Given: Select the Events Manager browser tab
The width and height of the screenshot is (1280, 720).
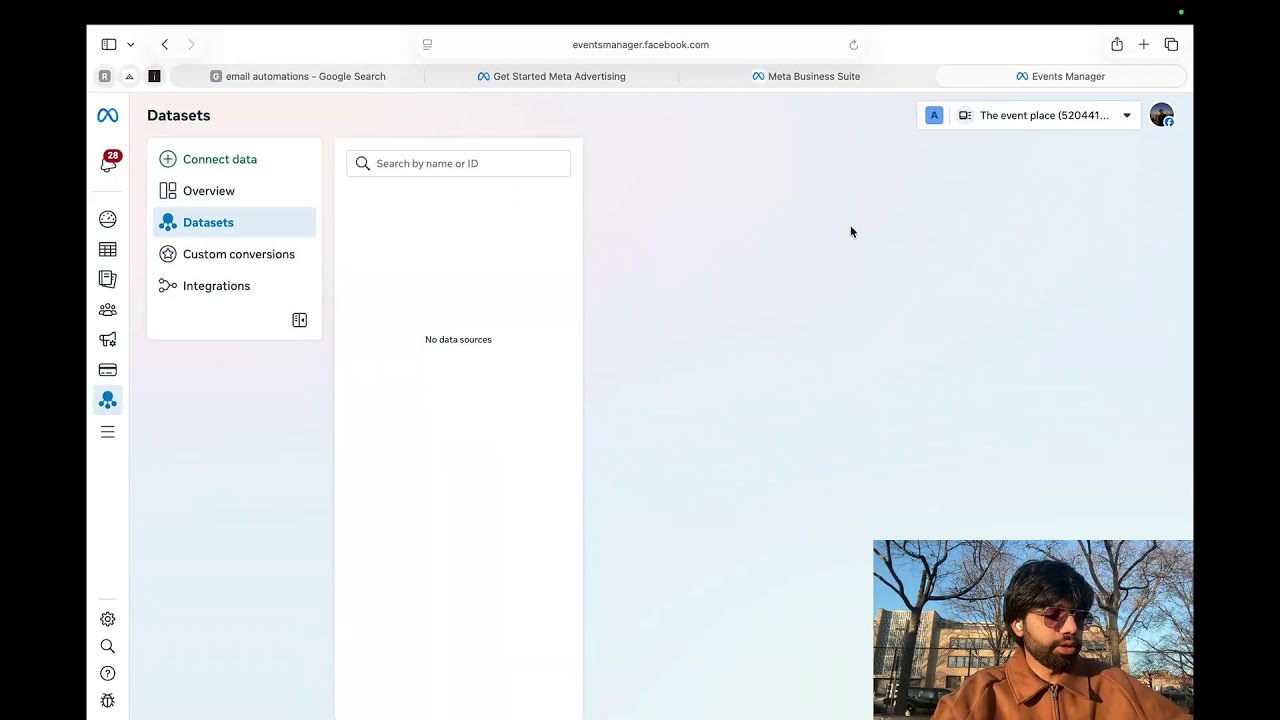Looking at the screenshot, I should (x=1060, y=76).
